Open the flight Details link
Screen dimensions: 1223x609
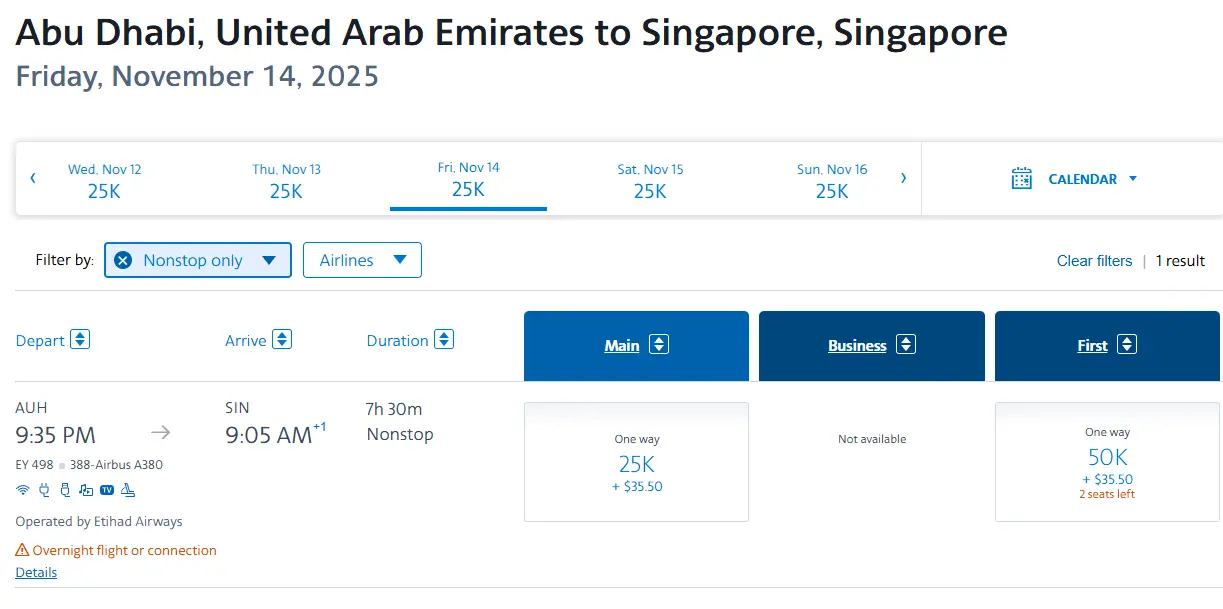point(36,573)
